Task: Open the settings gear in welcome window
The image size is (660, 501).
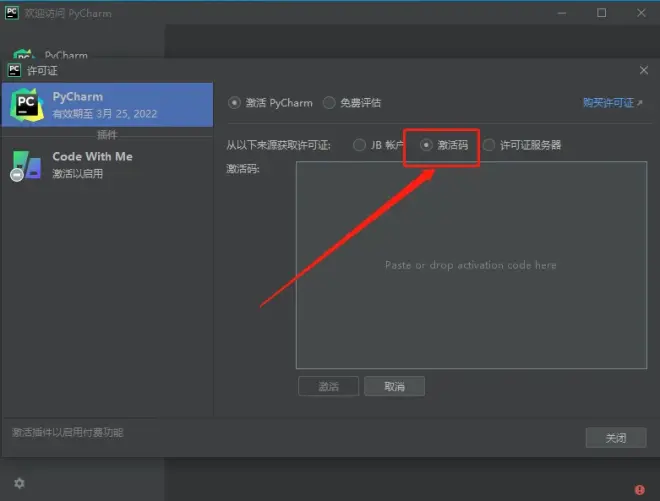Action: [x=19, y=483]
